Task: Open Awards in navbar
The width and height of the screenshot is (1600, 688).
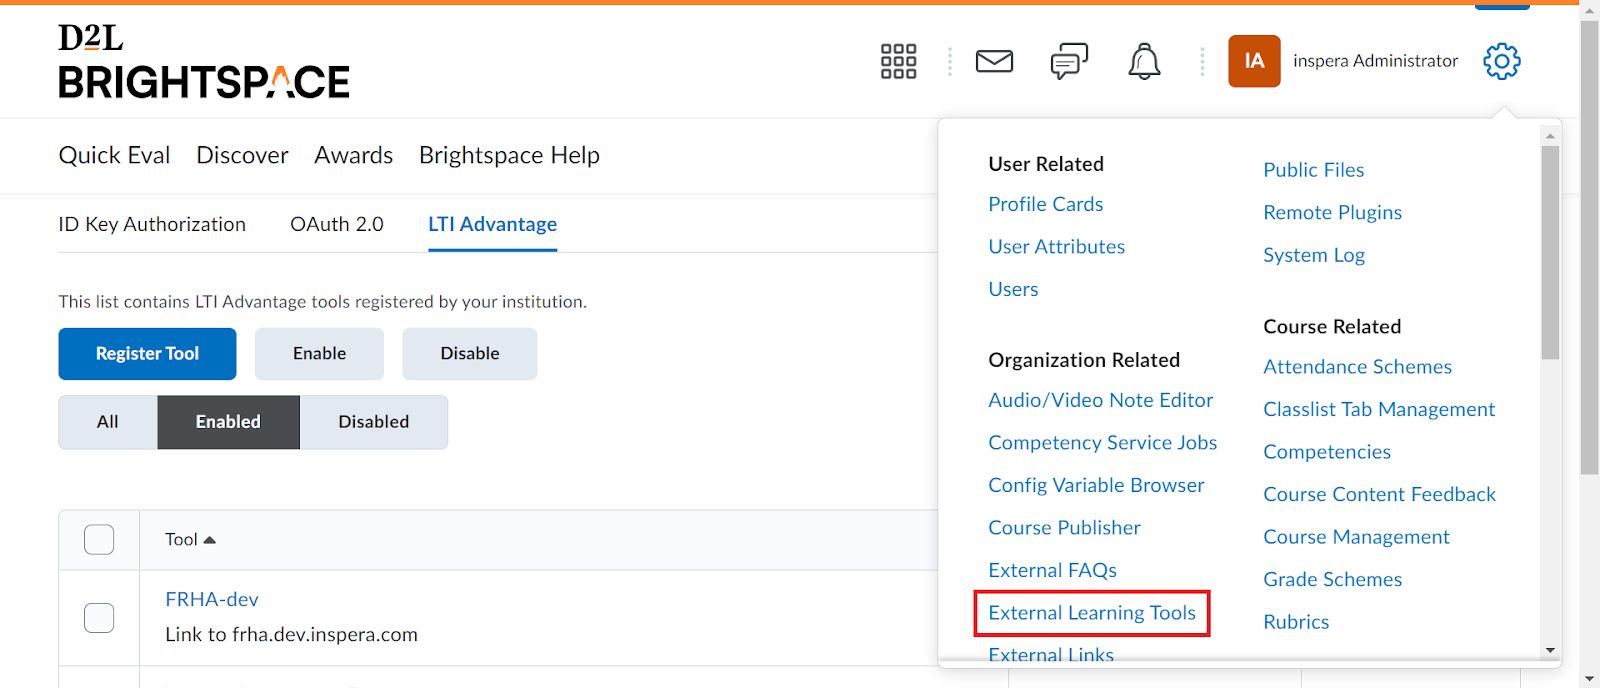Action: pos(354,155)
